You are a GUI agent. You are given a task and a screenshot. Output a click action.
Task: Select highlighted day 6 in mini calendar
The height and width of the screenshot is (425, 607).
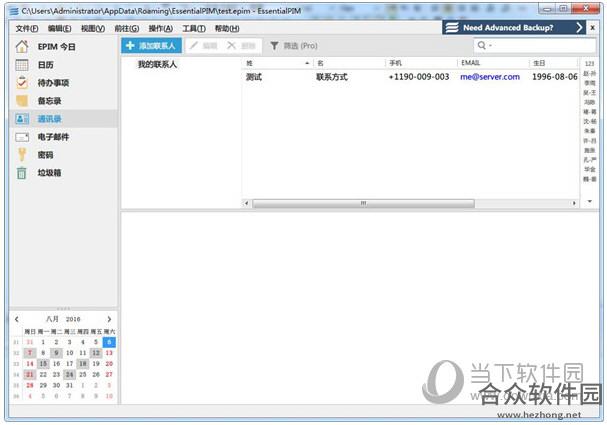(x=109, y=342)
